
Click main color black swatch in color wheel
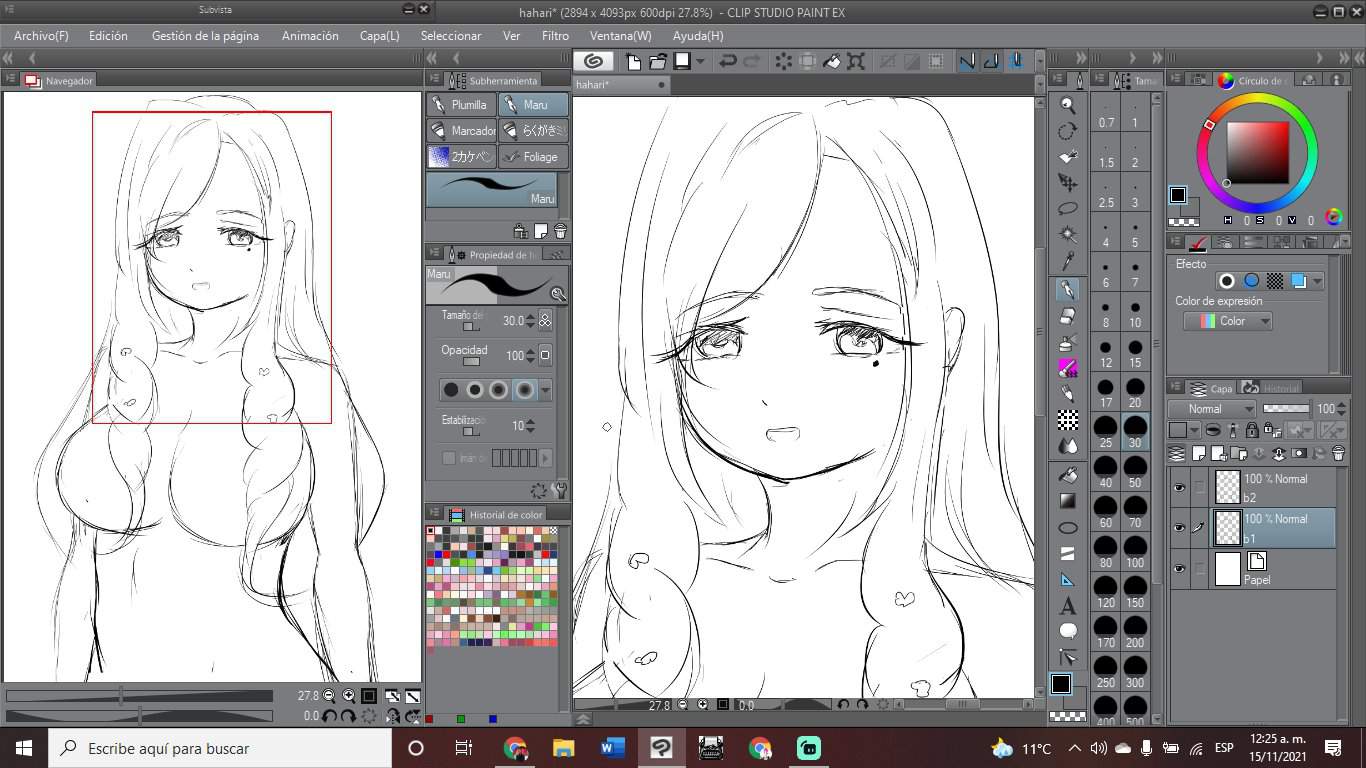[x=1179, y=196]
